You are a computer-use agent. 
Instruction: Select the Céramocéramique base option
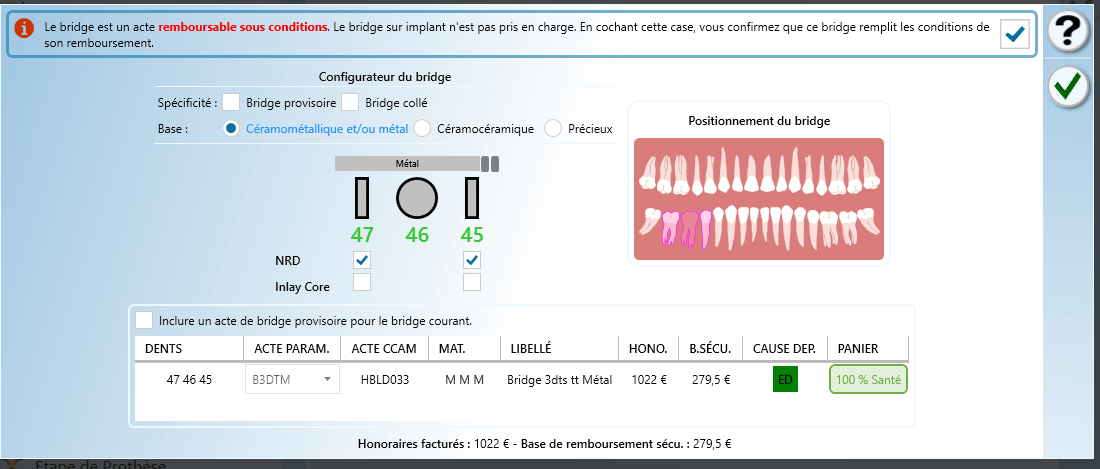(x=422, y=128)
